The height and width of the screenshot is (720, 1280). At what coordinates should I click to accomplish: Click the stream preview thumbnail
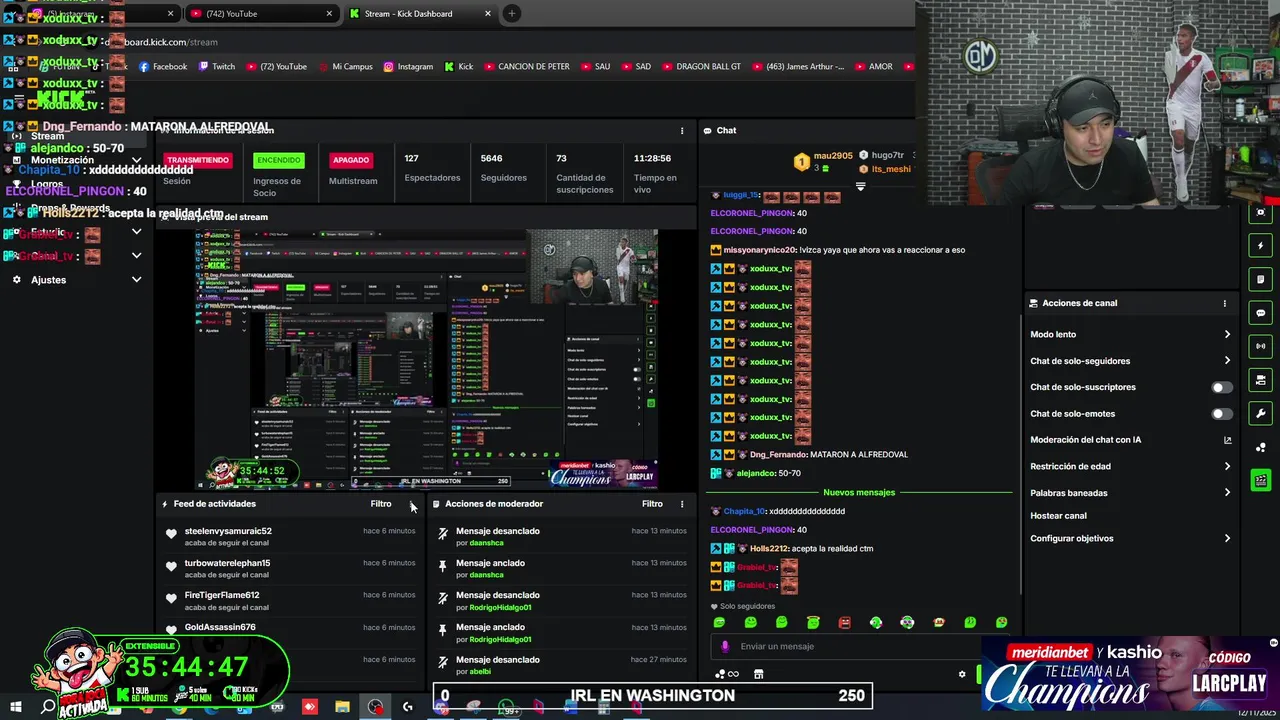coord(426,359)
